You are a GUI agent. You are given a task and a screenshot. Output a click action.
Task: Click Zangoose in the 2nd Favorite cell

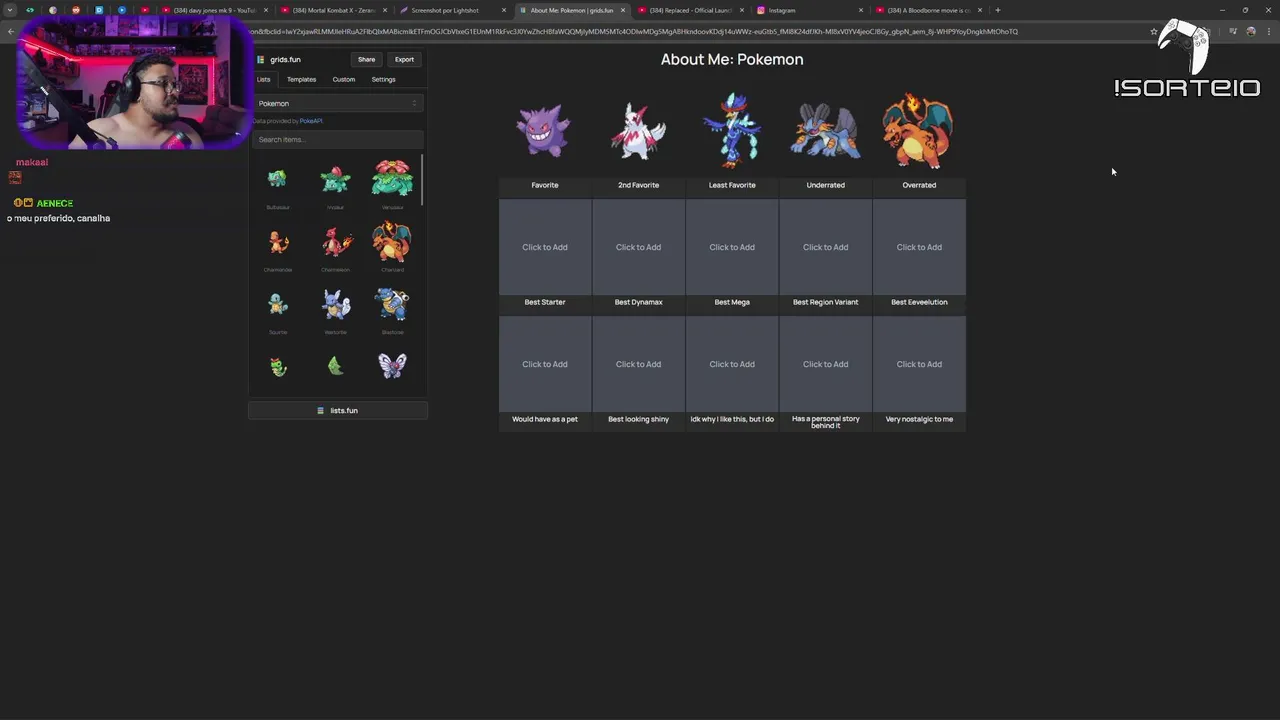coord(638,131)
